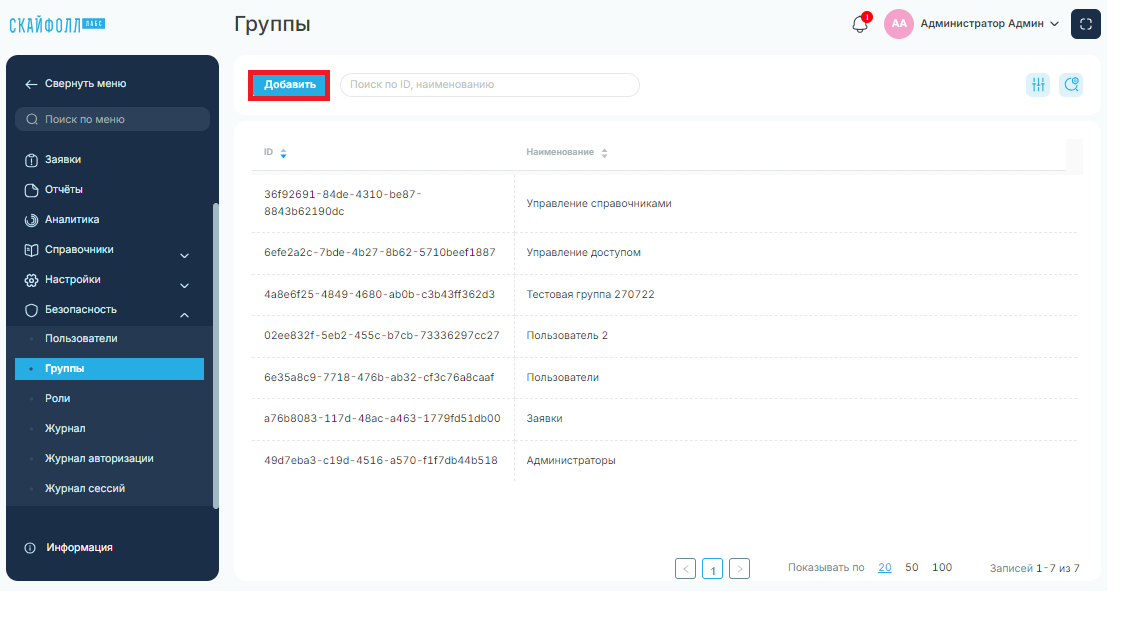This screenshot has width=1128, height=617.
Task: Sort table by Наименование column arrows
Action: [x=604, y=153]
